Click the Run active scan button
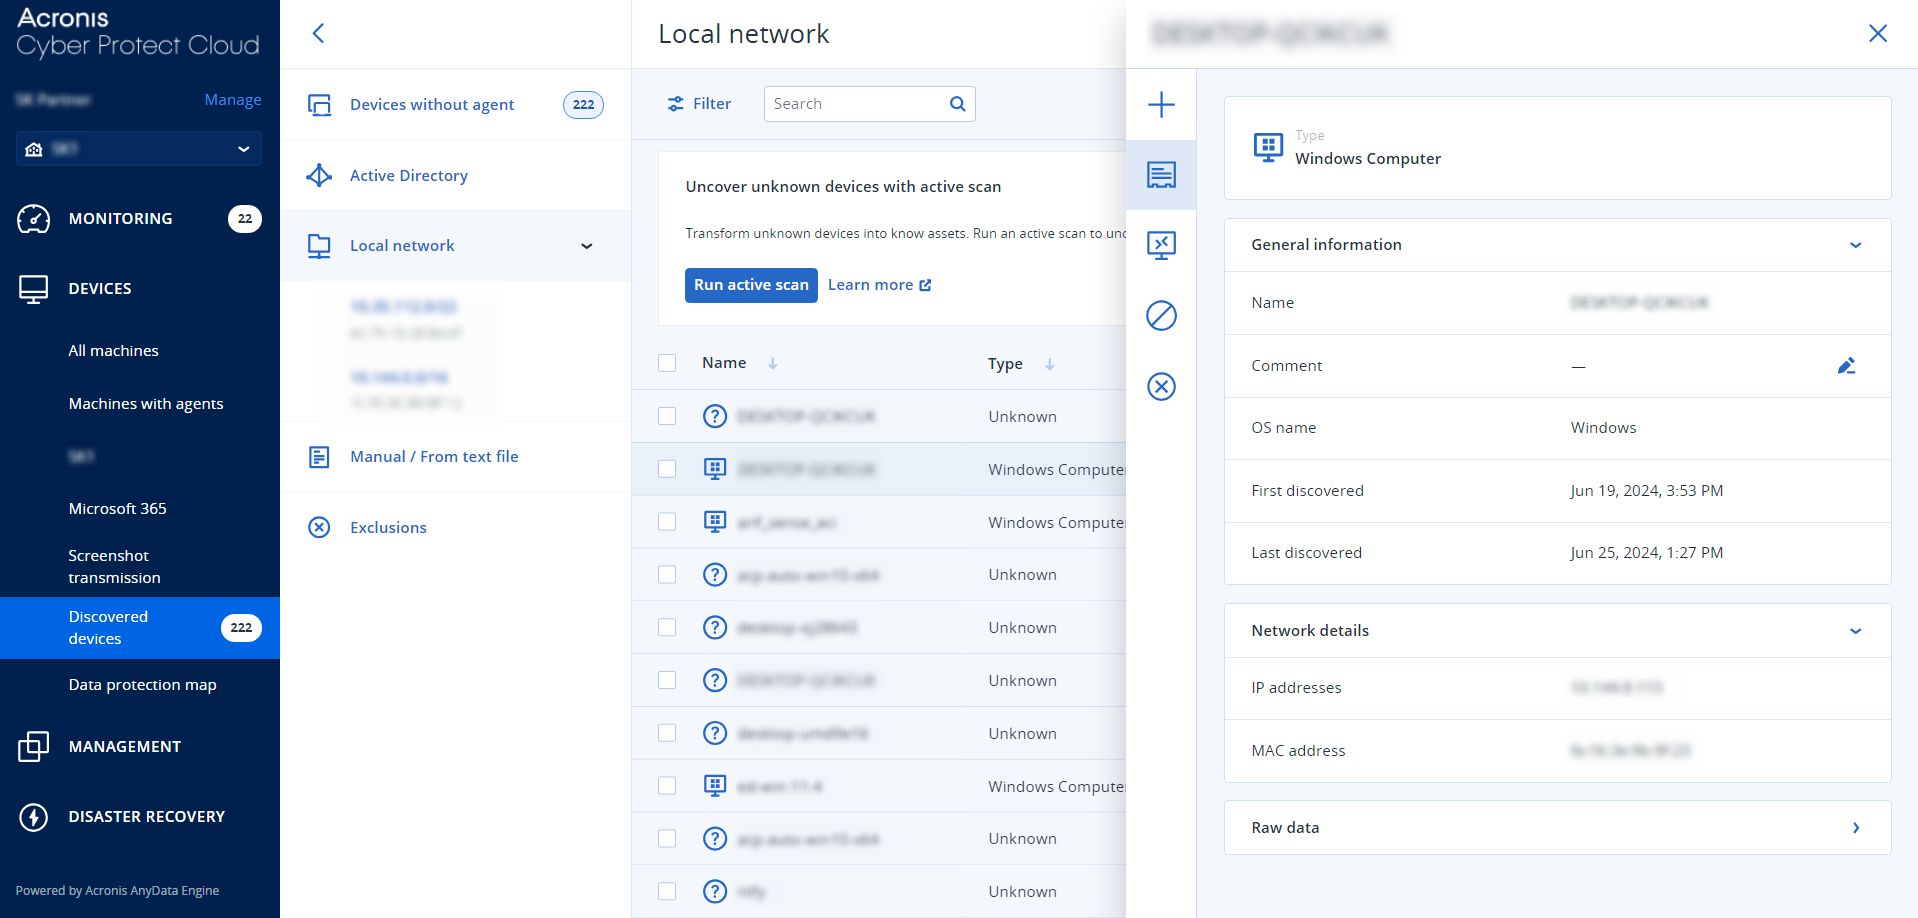This screenshot has width=1918, height=918. (751, 285)
